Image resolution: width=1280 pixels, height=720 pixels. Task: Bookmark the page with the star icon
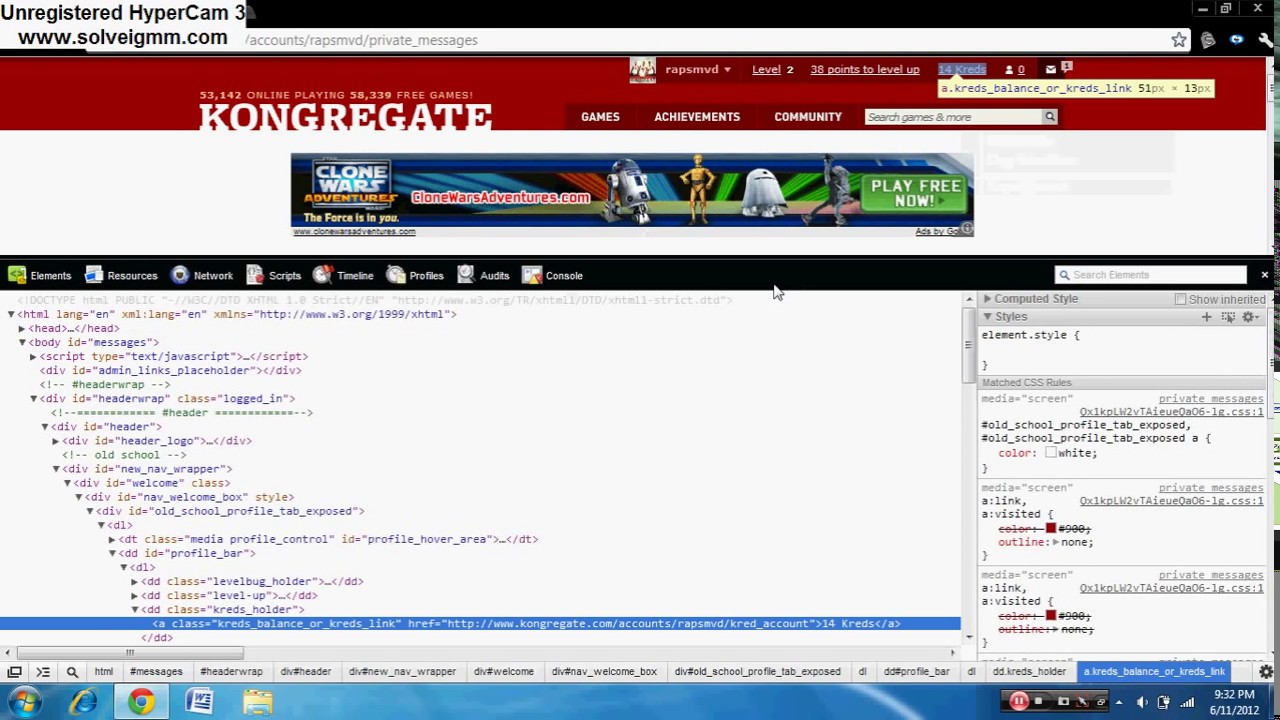pyautogui.click(x=1179, y=40)
